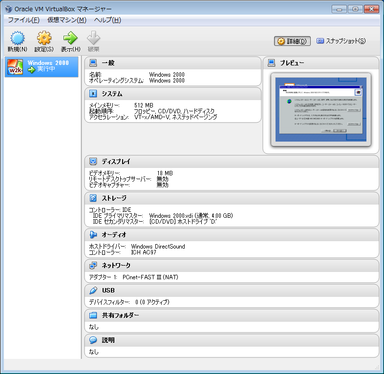This screenshot has height=374, width=384.
Task: Click the New (新規) VM toolbar icon
Action: 17,38
